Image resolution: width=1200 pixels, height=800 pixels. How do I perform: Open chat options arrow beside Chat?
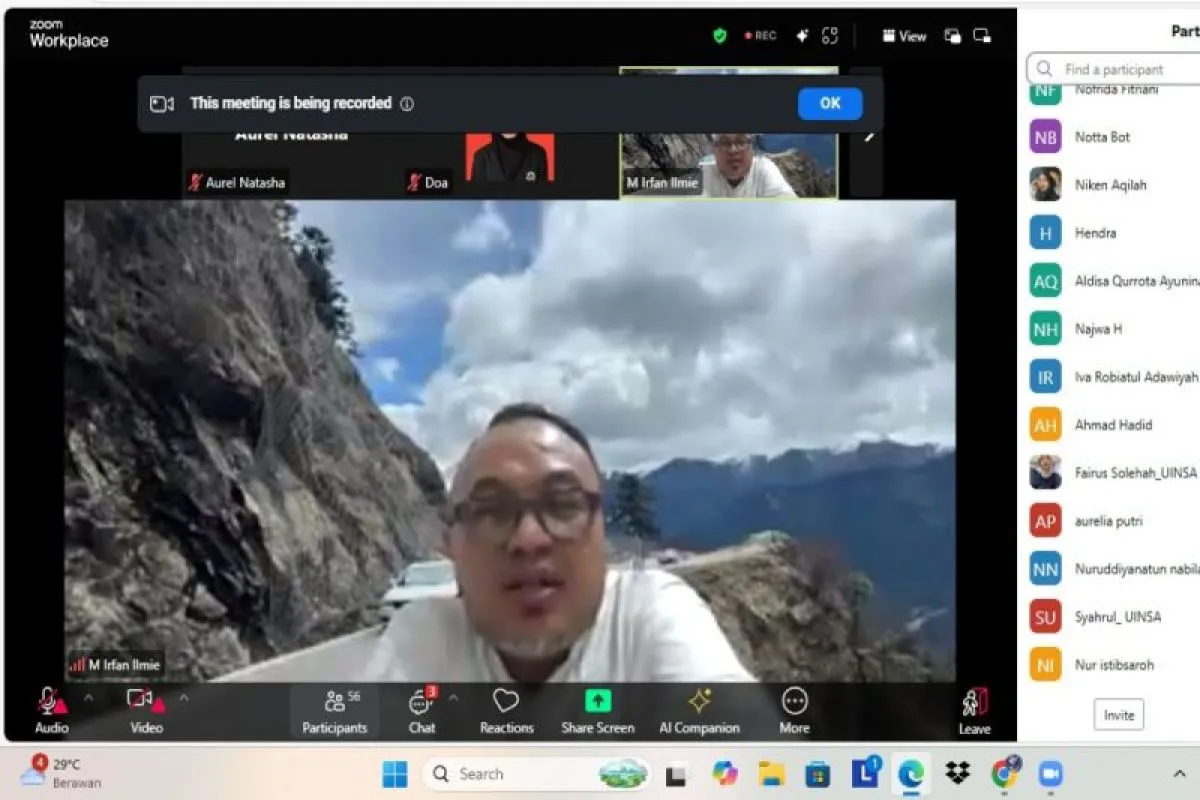click(x=453, y=698)
